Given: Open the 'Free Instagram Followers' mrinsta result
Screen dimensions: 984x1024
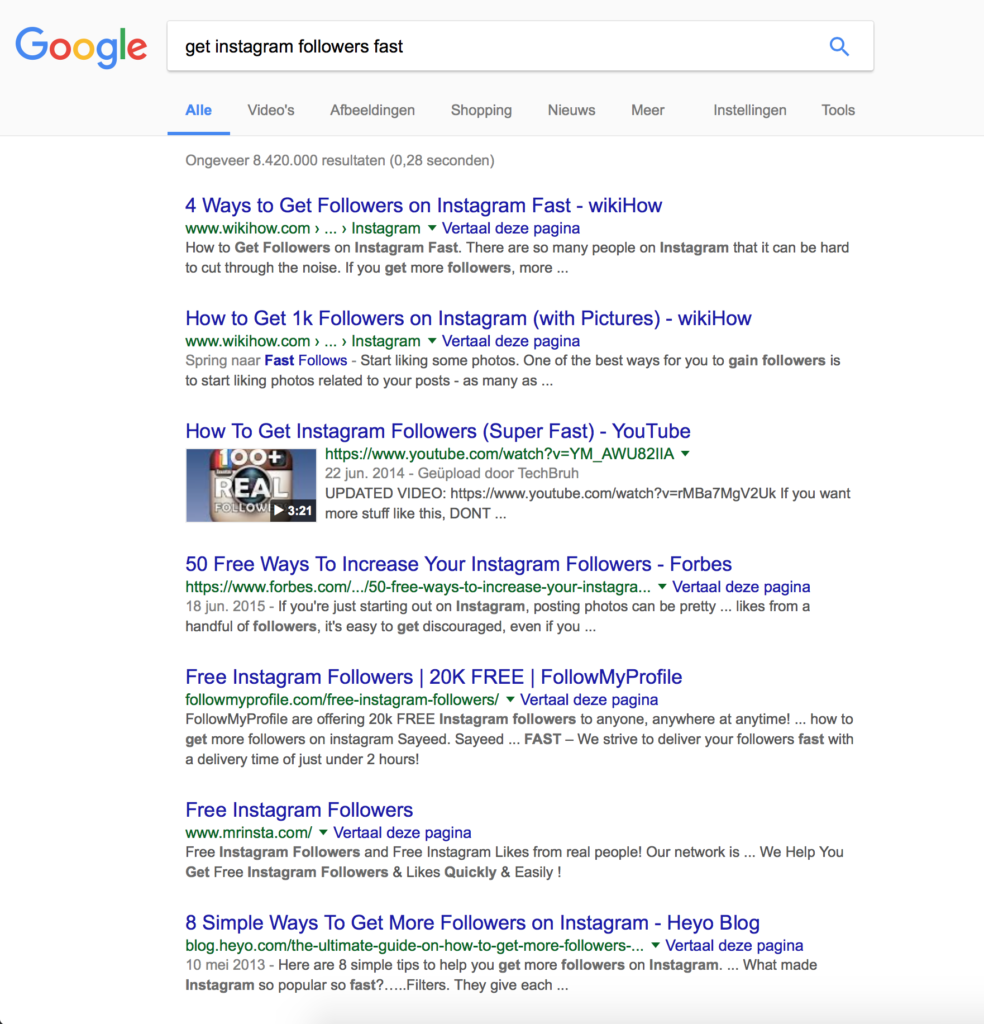Looking at the screenshot, I should [299, 810].
